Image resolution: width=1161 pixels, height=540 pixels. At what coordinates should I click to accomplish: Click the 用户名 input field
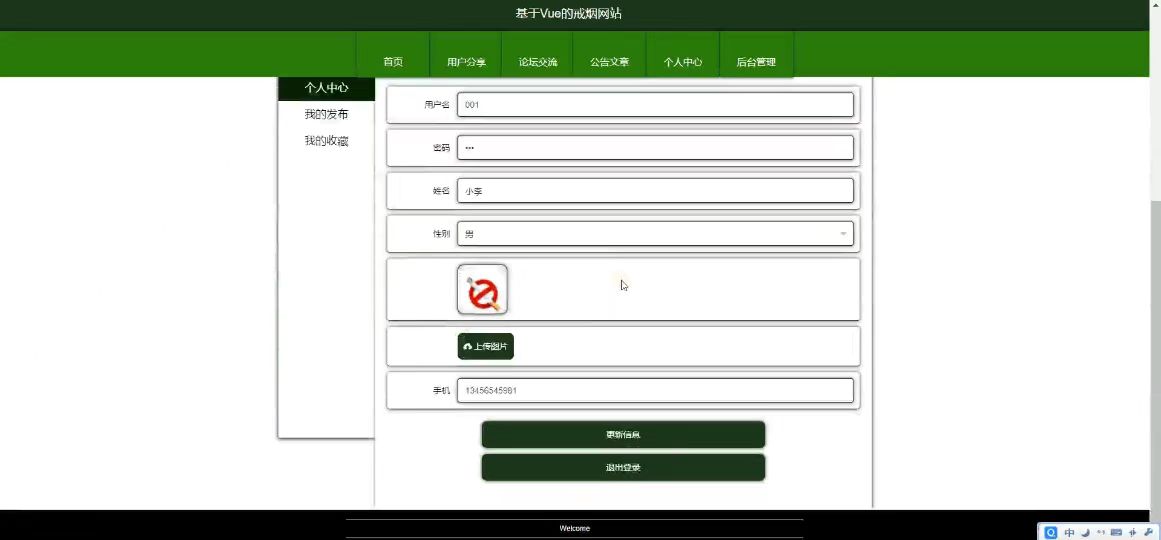click(655, 104)
